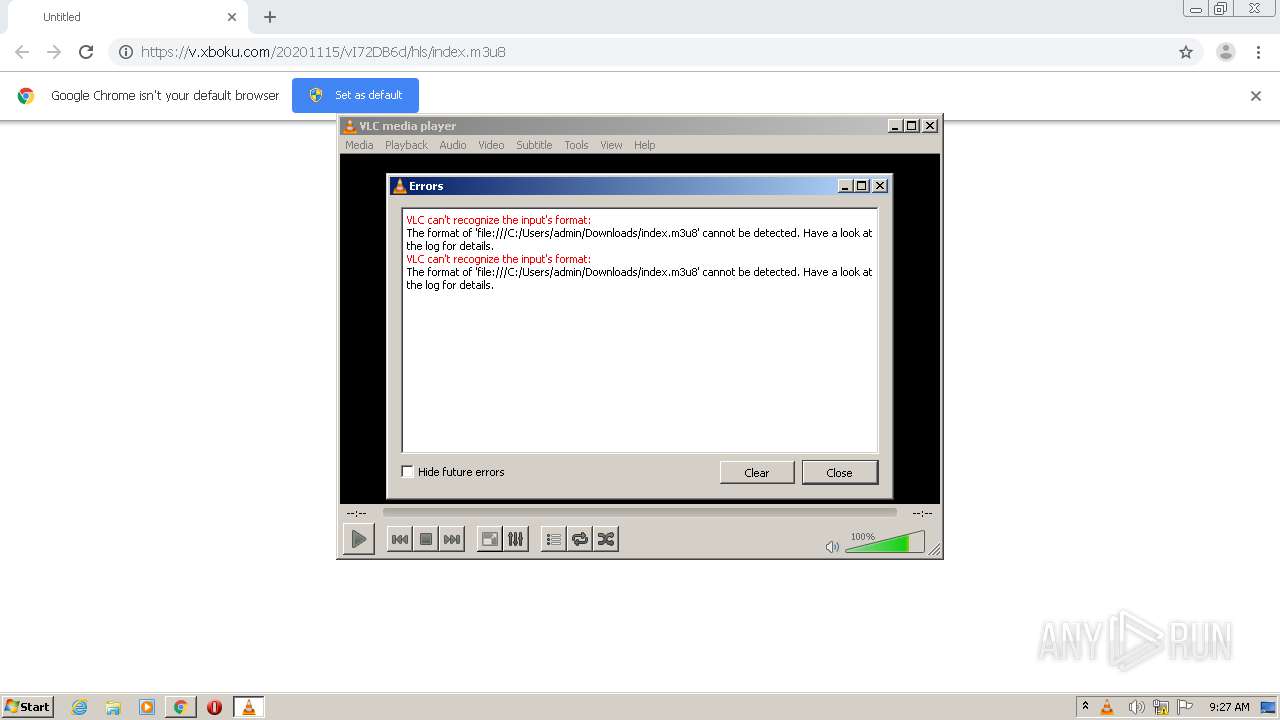This screenshot has height=720, width=1280.
Task: Open network status tray icon
Action: click(x=1161, y=707)
